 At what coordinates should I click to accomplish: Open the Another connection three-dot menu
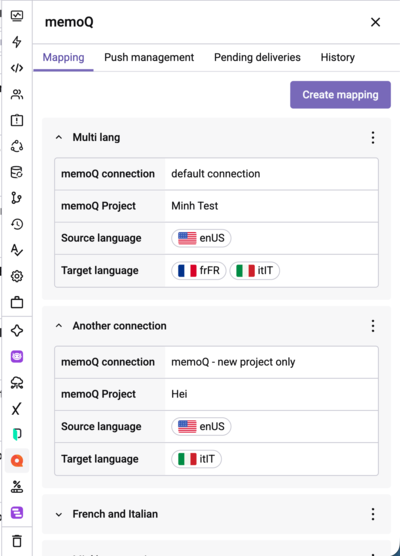tap(373, 326)
